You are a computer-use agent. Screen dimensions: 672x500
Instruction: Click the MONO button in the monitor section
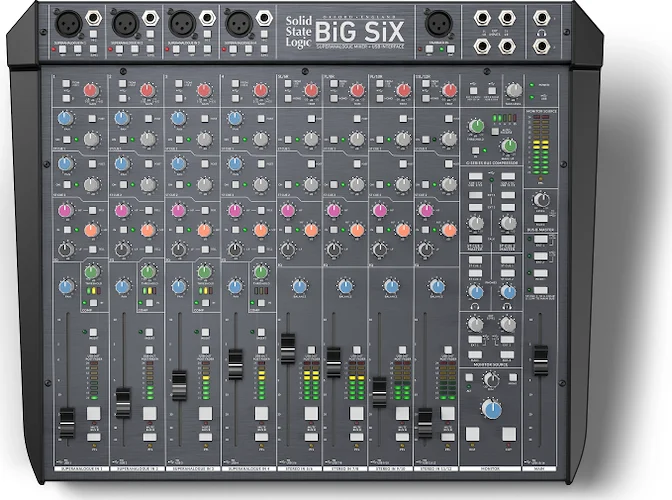point(512,377)
